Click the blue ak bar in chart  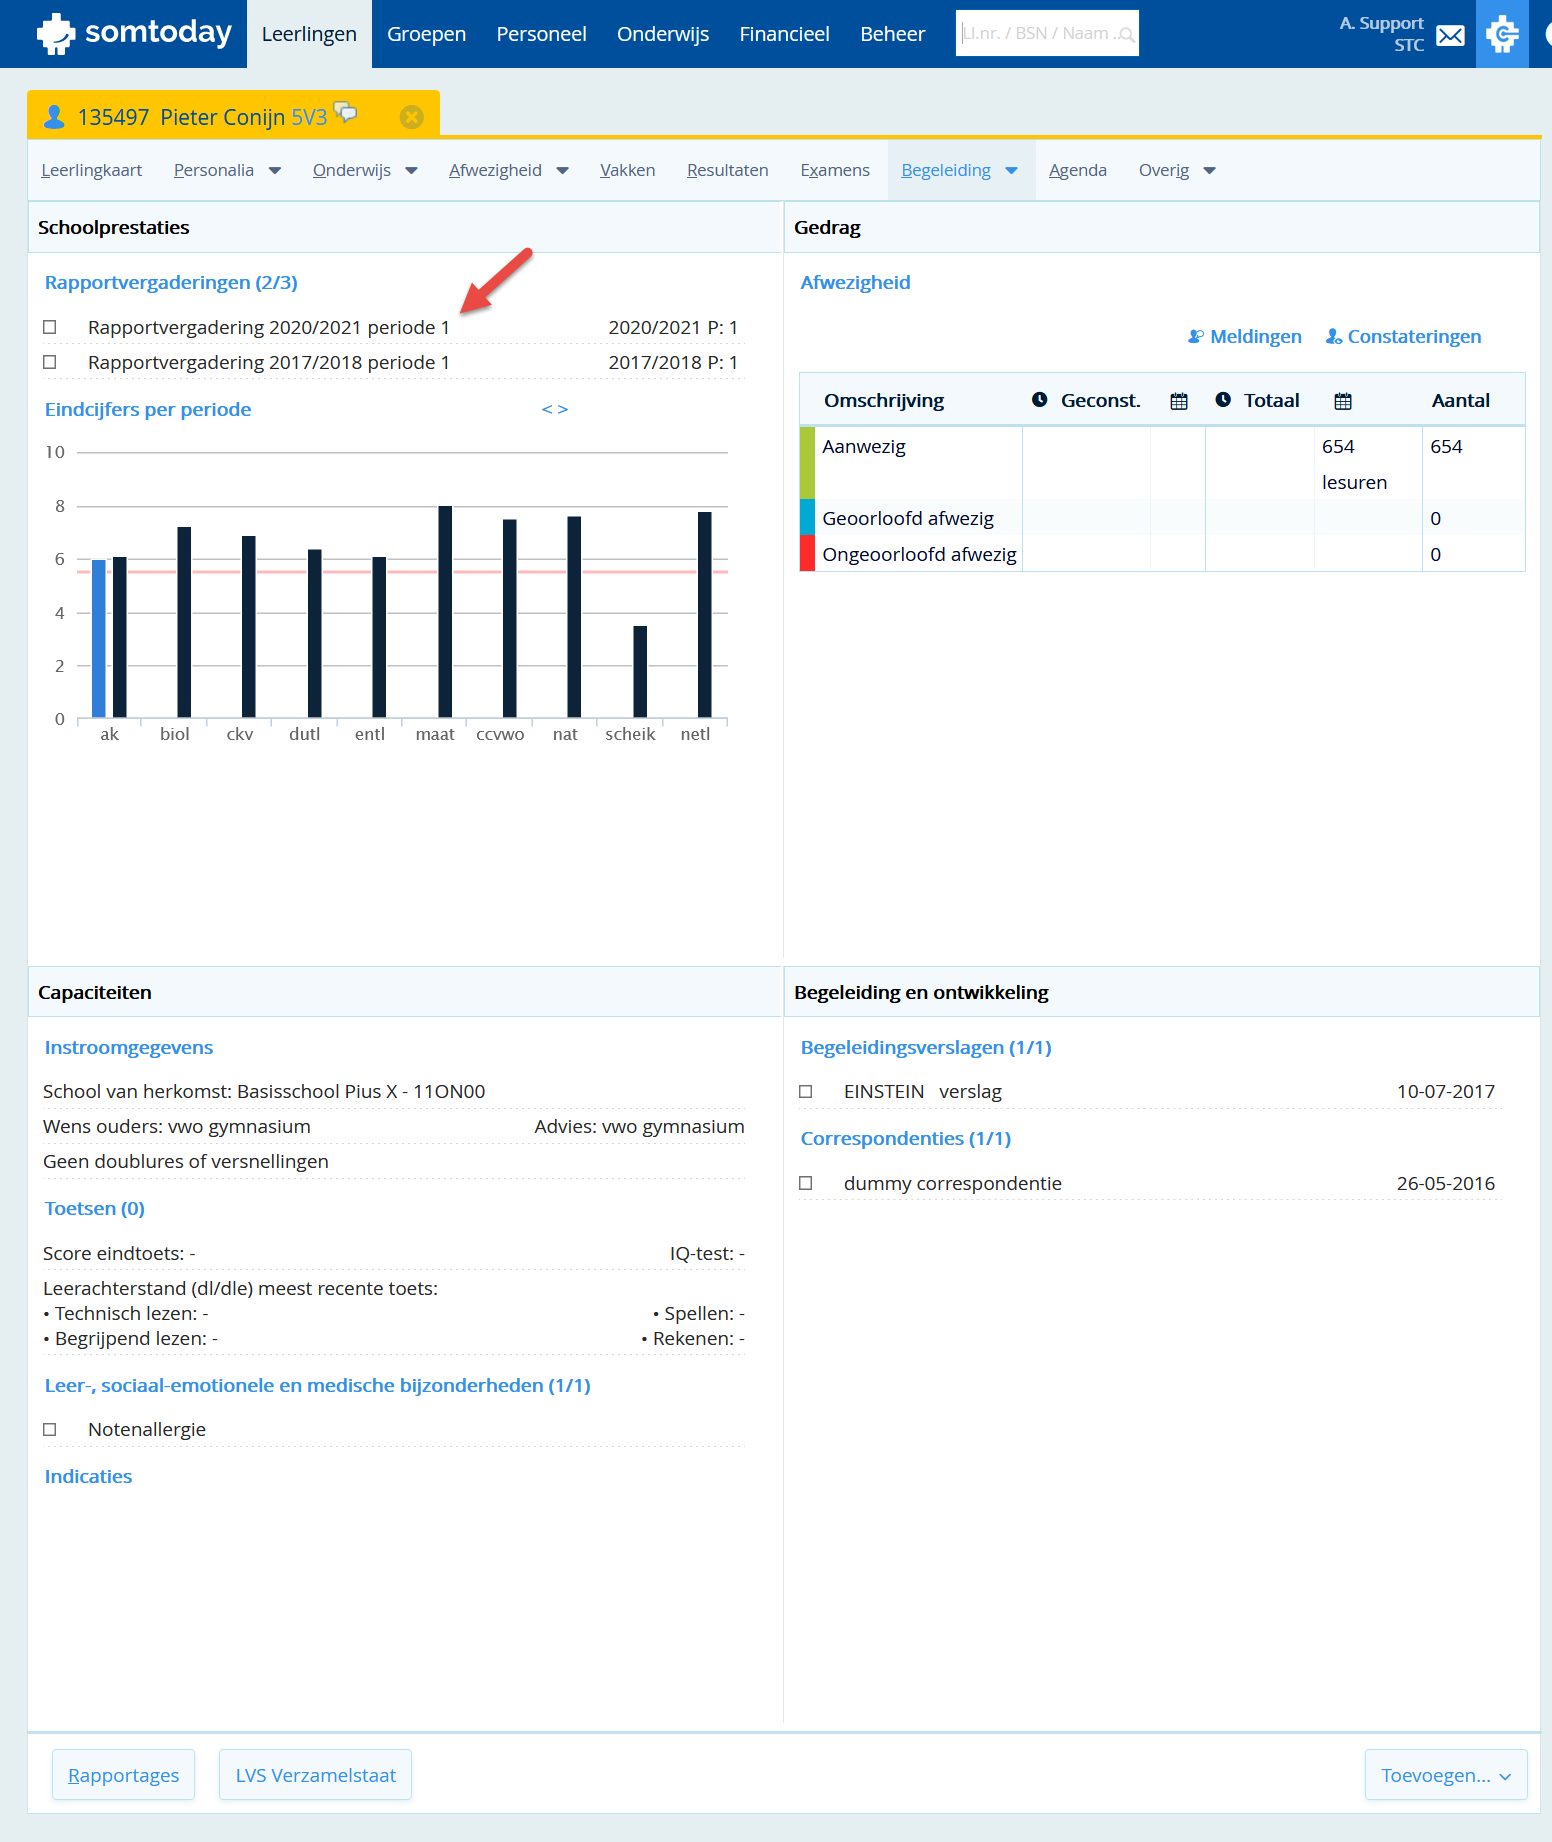[x=98, y=639]
